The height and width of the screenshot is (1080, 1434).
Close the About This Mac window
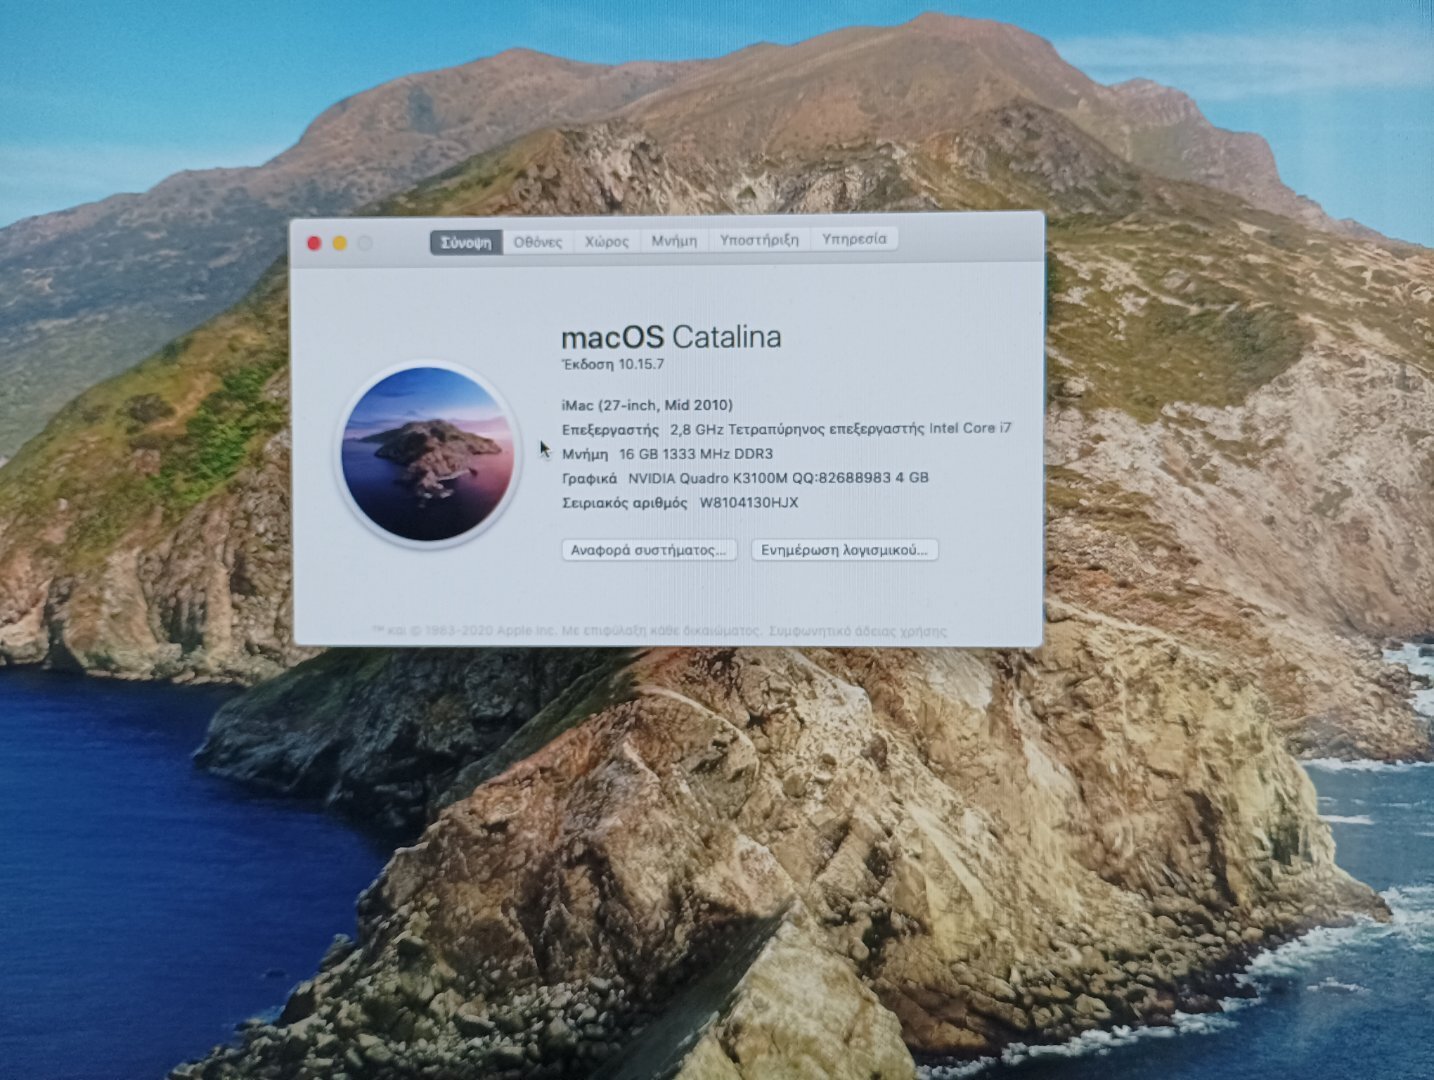314,243
